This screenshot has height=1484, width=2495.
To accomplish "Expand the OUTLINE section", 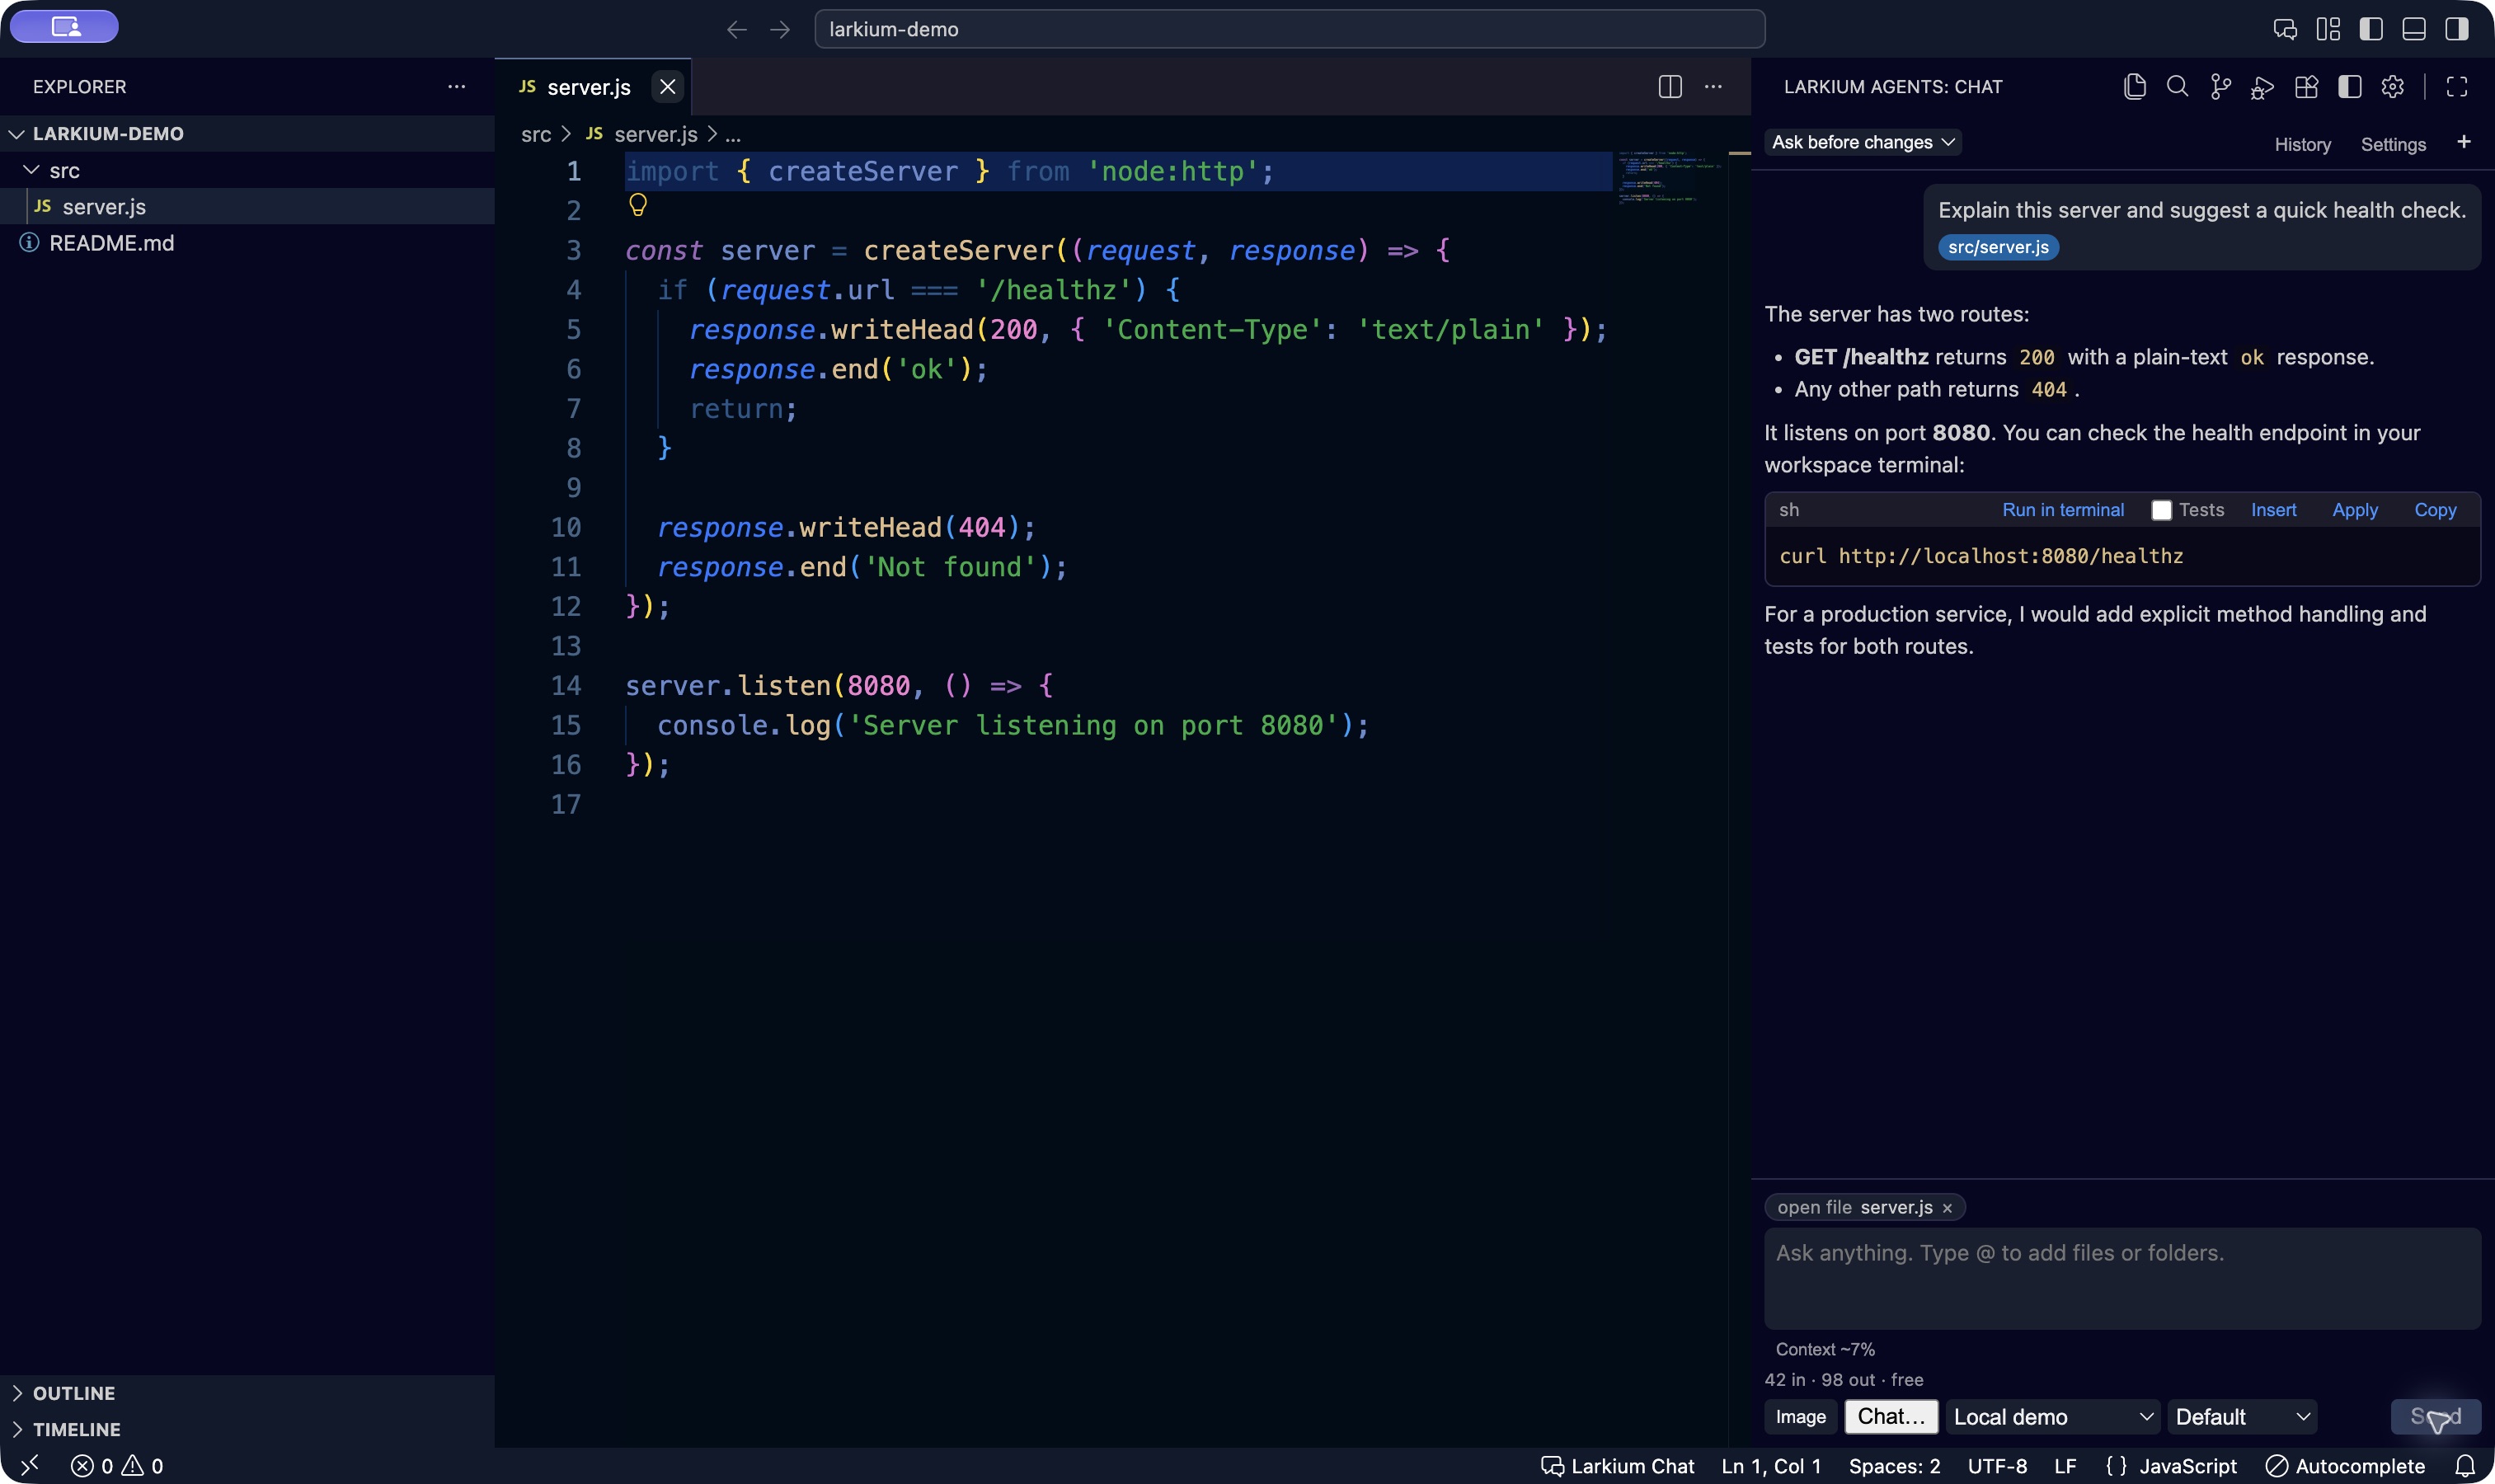I will [x=247, y=1393].
